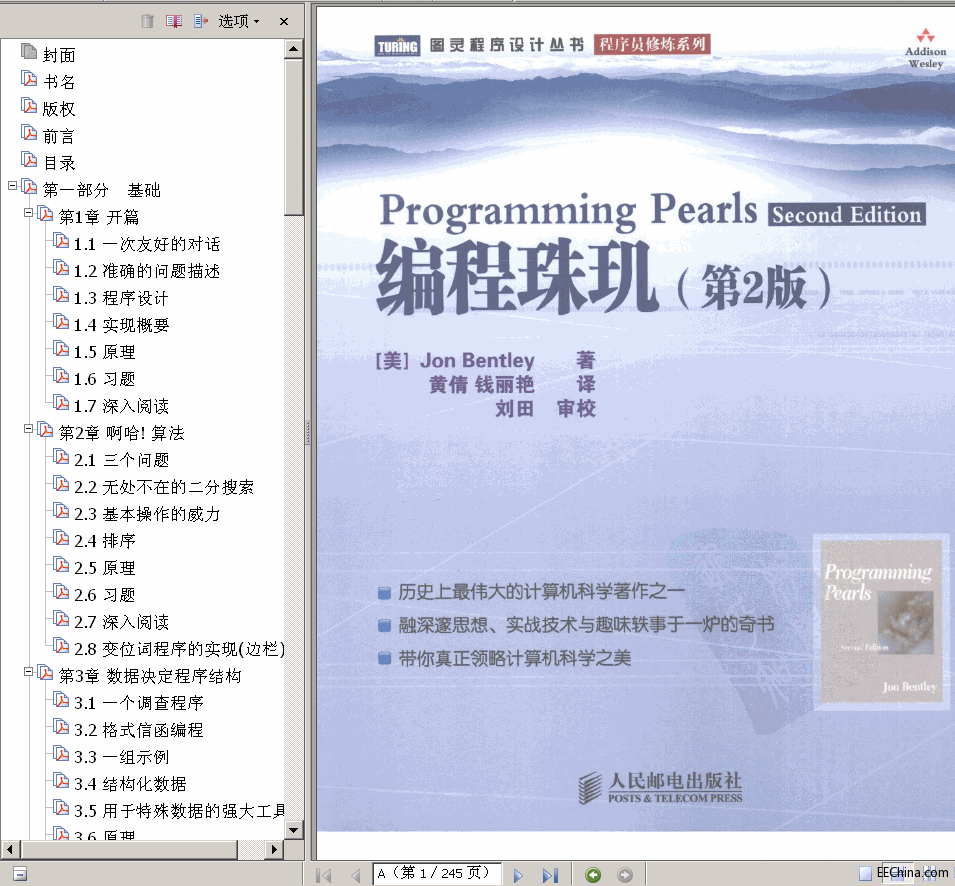Click the green previous view arrow
The image size is (955, 886).
coord(593,875)
